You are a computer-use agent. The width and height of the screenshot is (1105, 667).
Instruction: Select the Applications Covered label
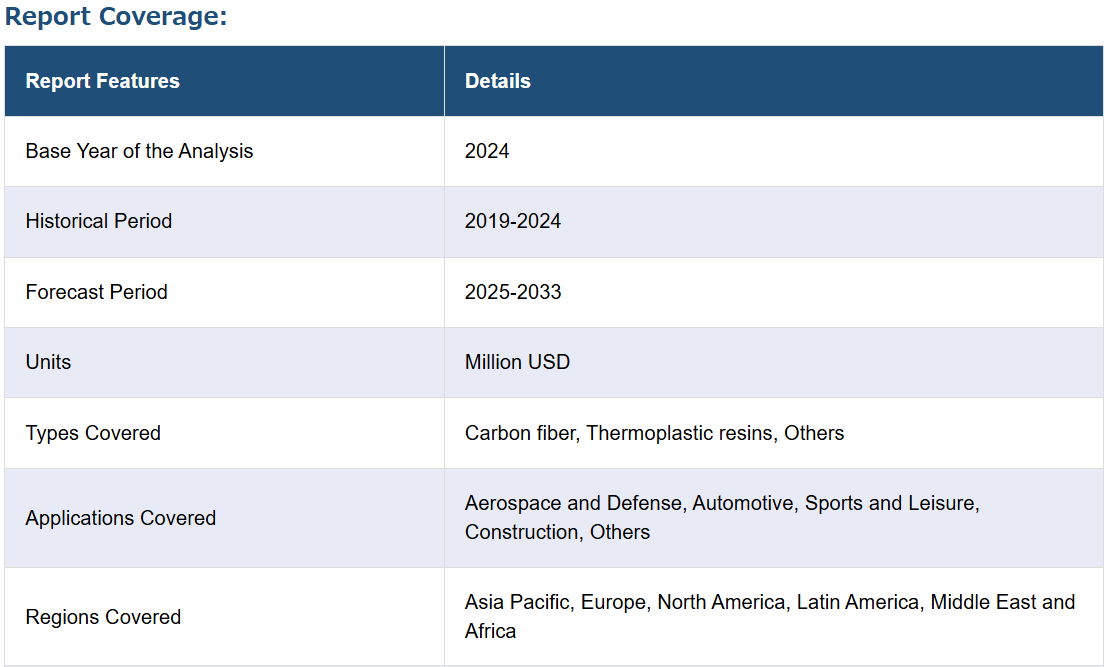point(121,518)
